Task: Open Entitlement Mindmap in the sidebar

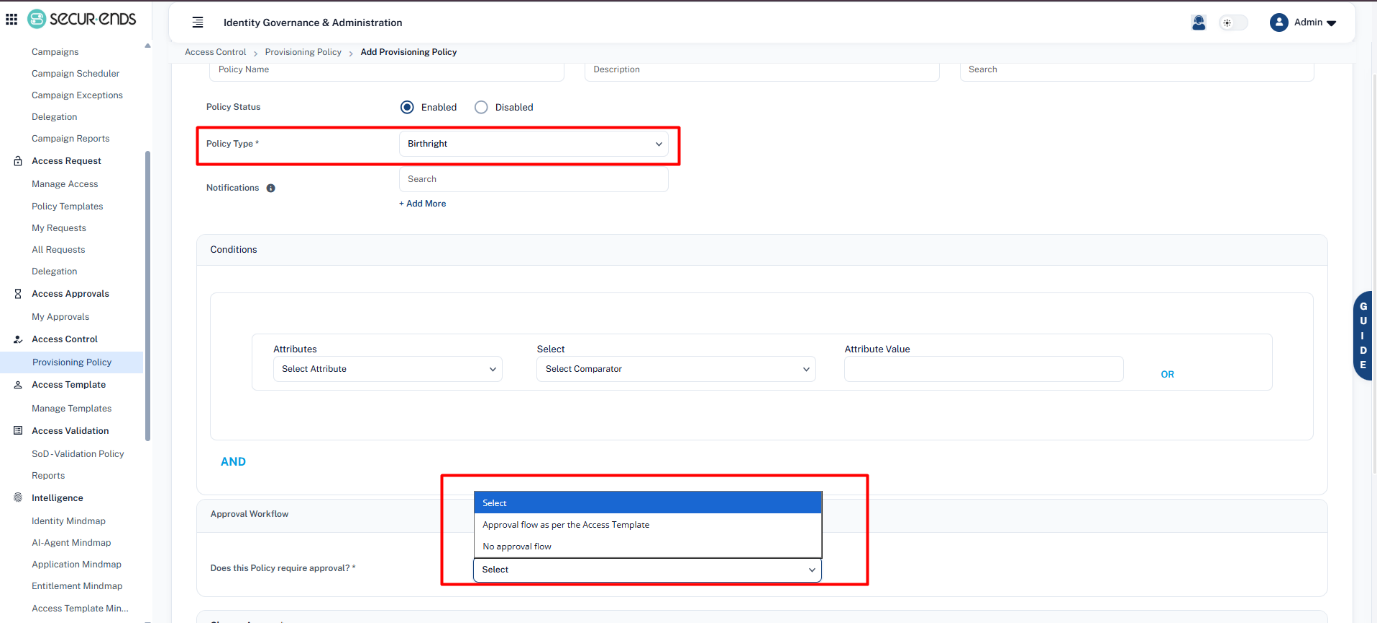Action: (x=77, y=587)
